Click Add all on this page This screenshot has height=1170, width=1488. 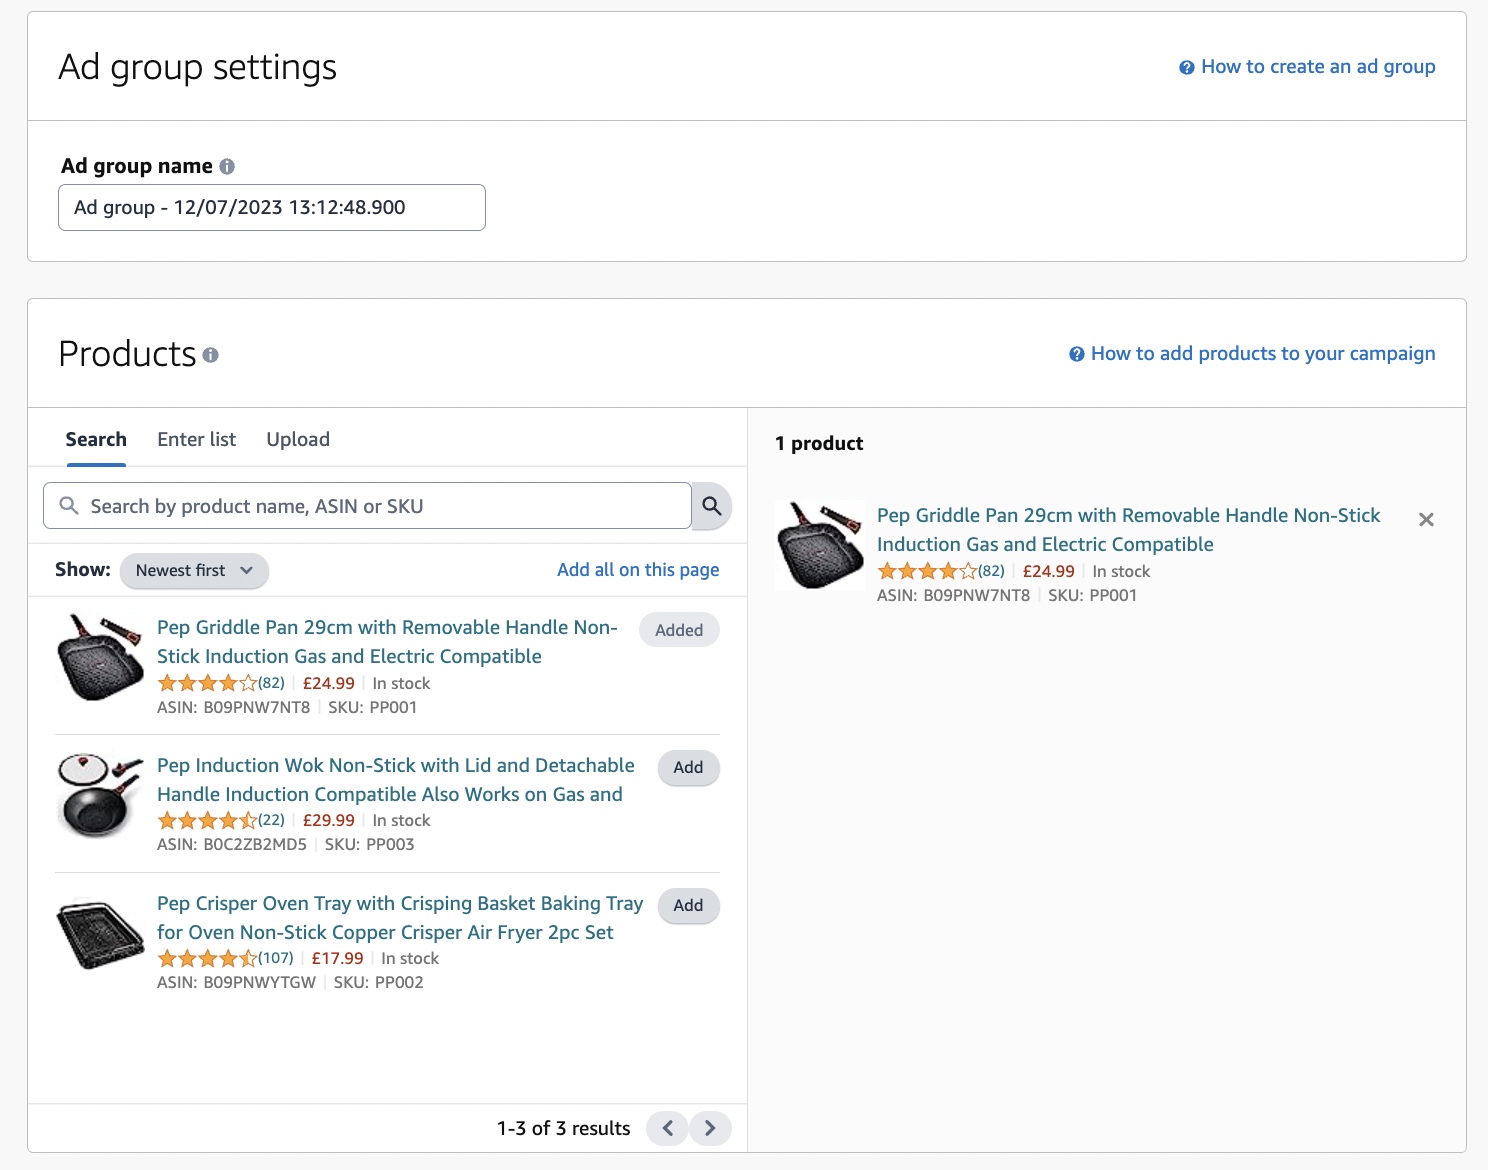click(638, 569)
